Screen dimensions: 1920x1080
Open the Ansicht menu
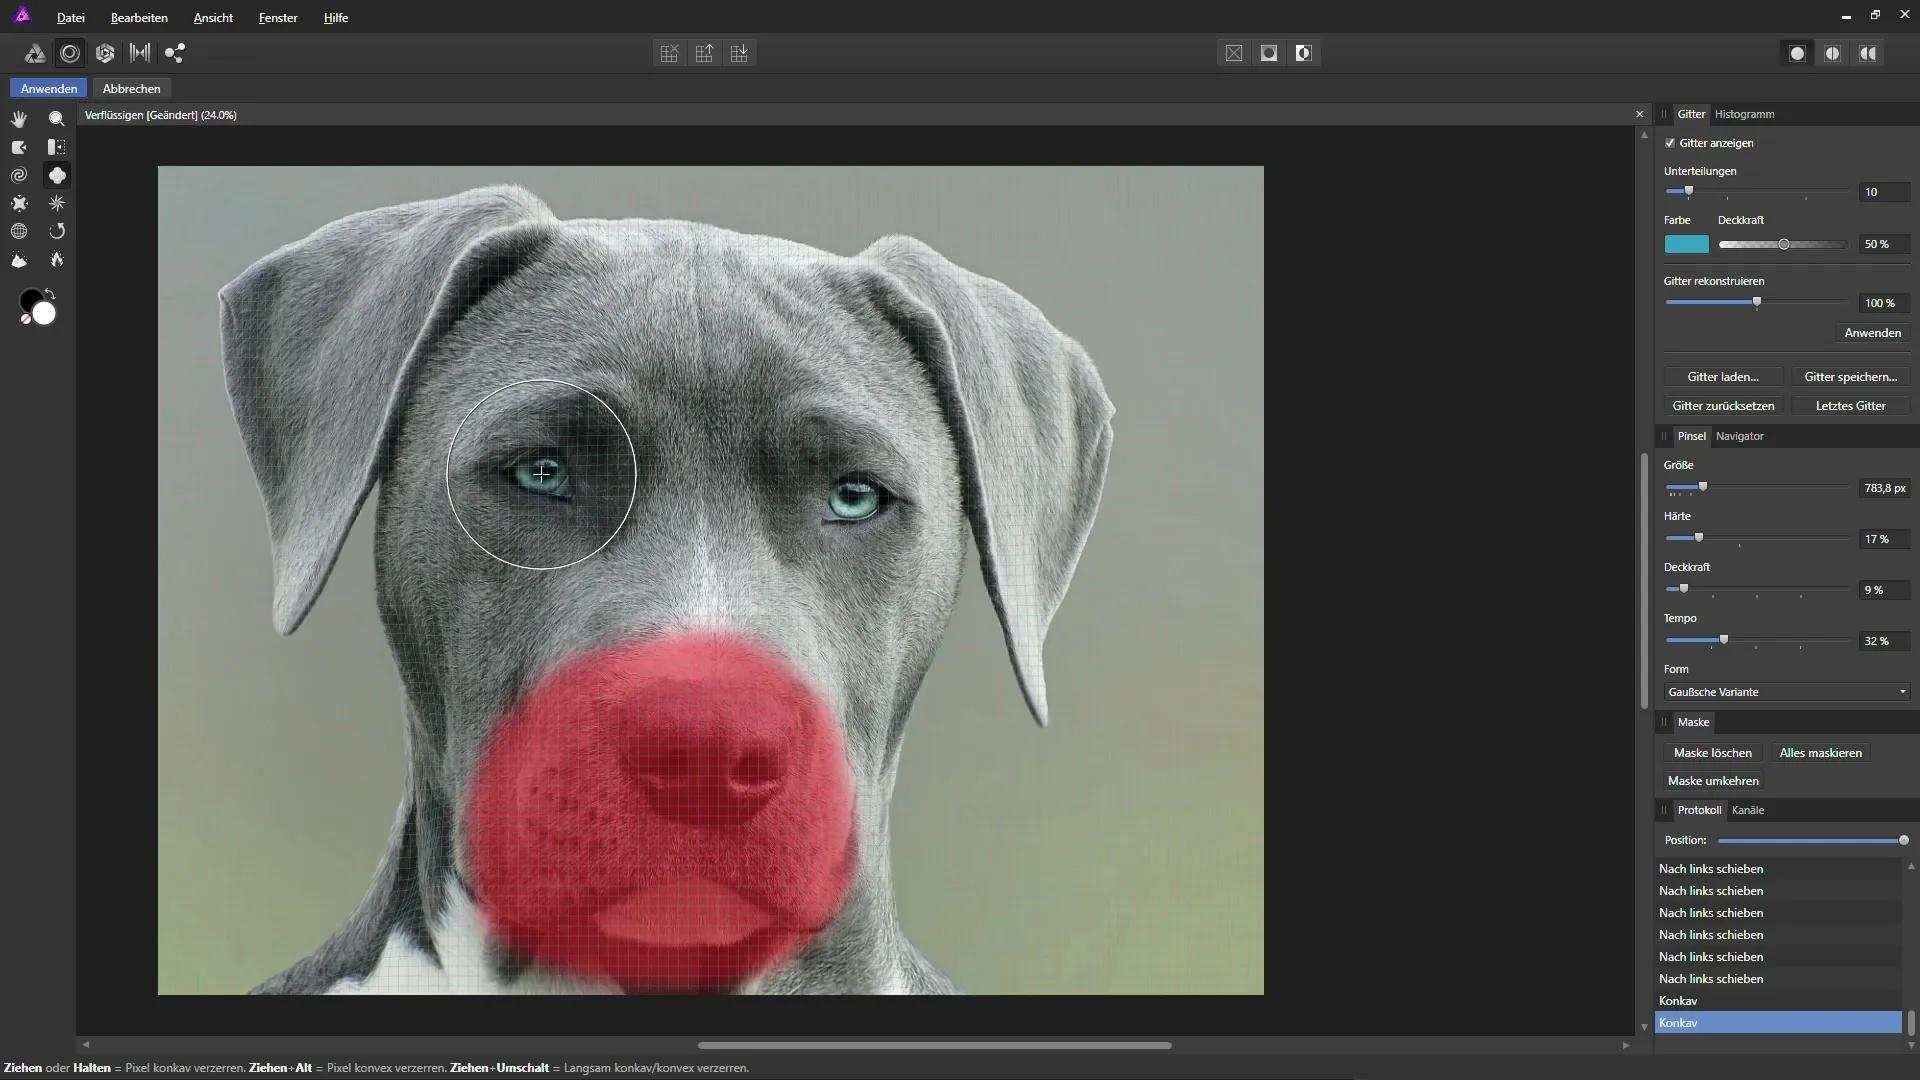213,18
